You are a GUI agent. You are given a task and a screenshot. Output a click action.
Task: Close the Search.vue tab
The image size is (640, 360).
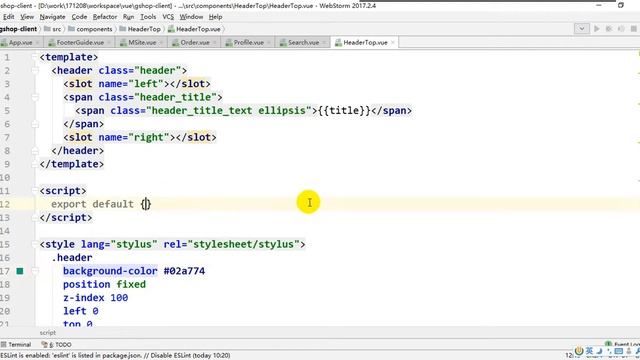click(x=324, y=42)
